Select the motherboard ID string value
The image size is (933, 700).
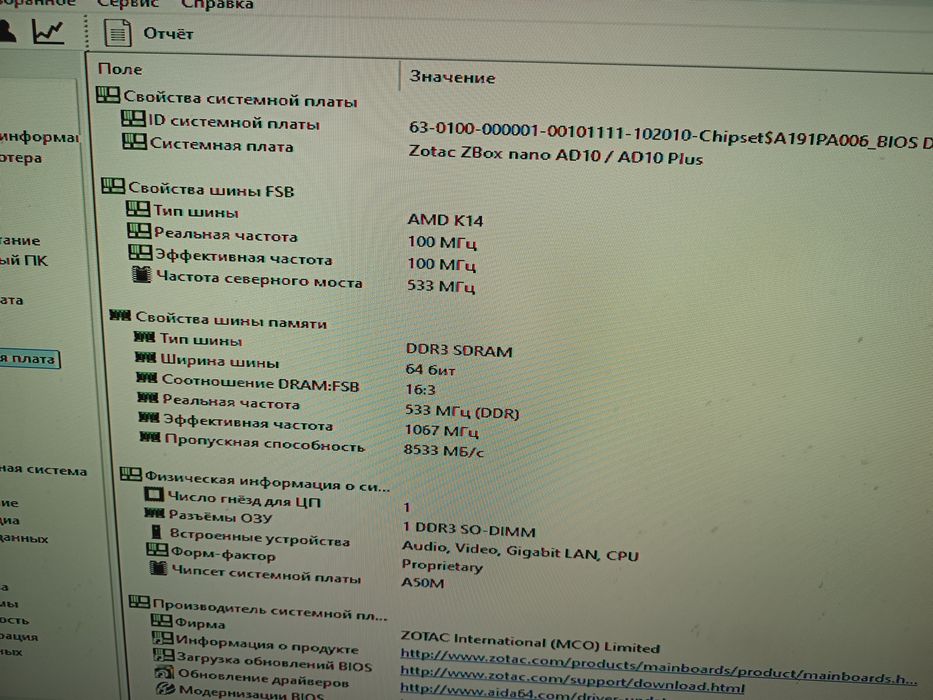click(x=671, y=134)
